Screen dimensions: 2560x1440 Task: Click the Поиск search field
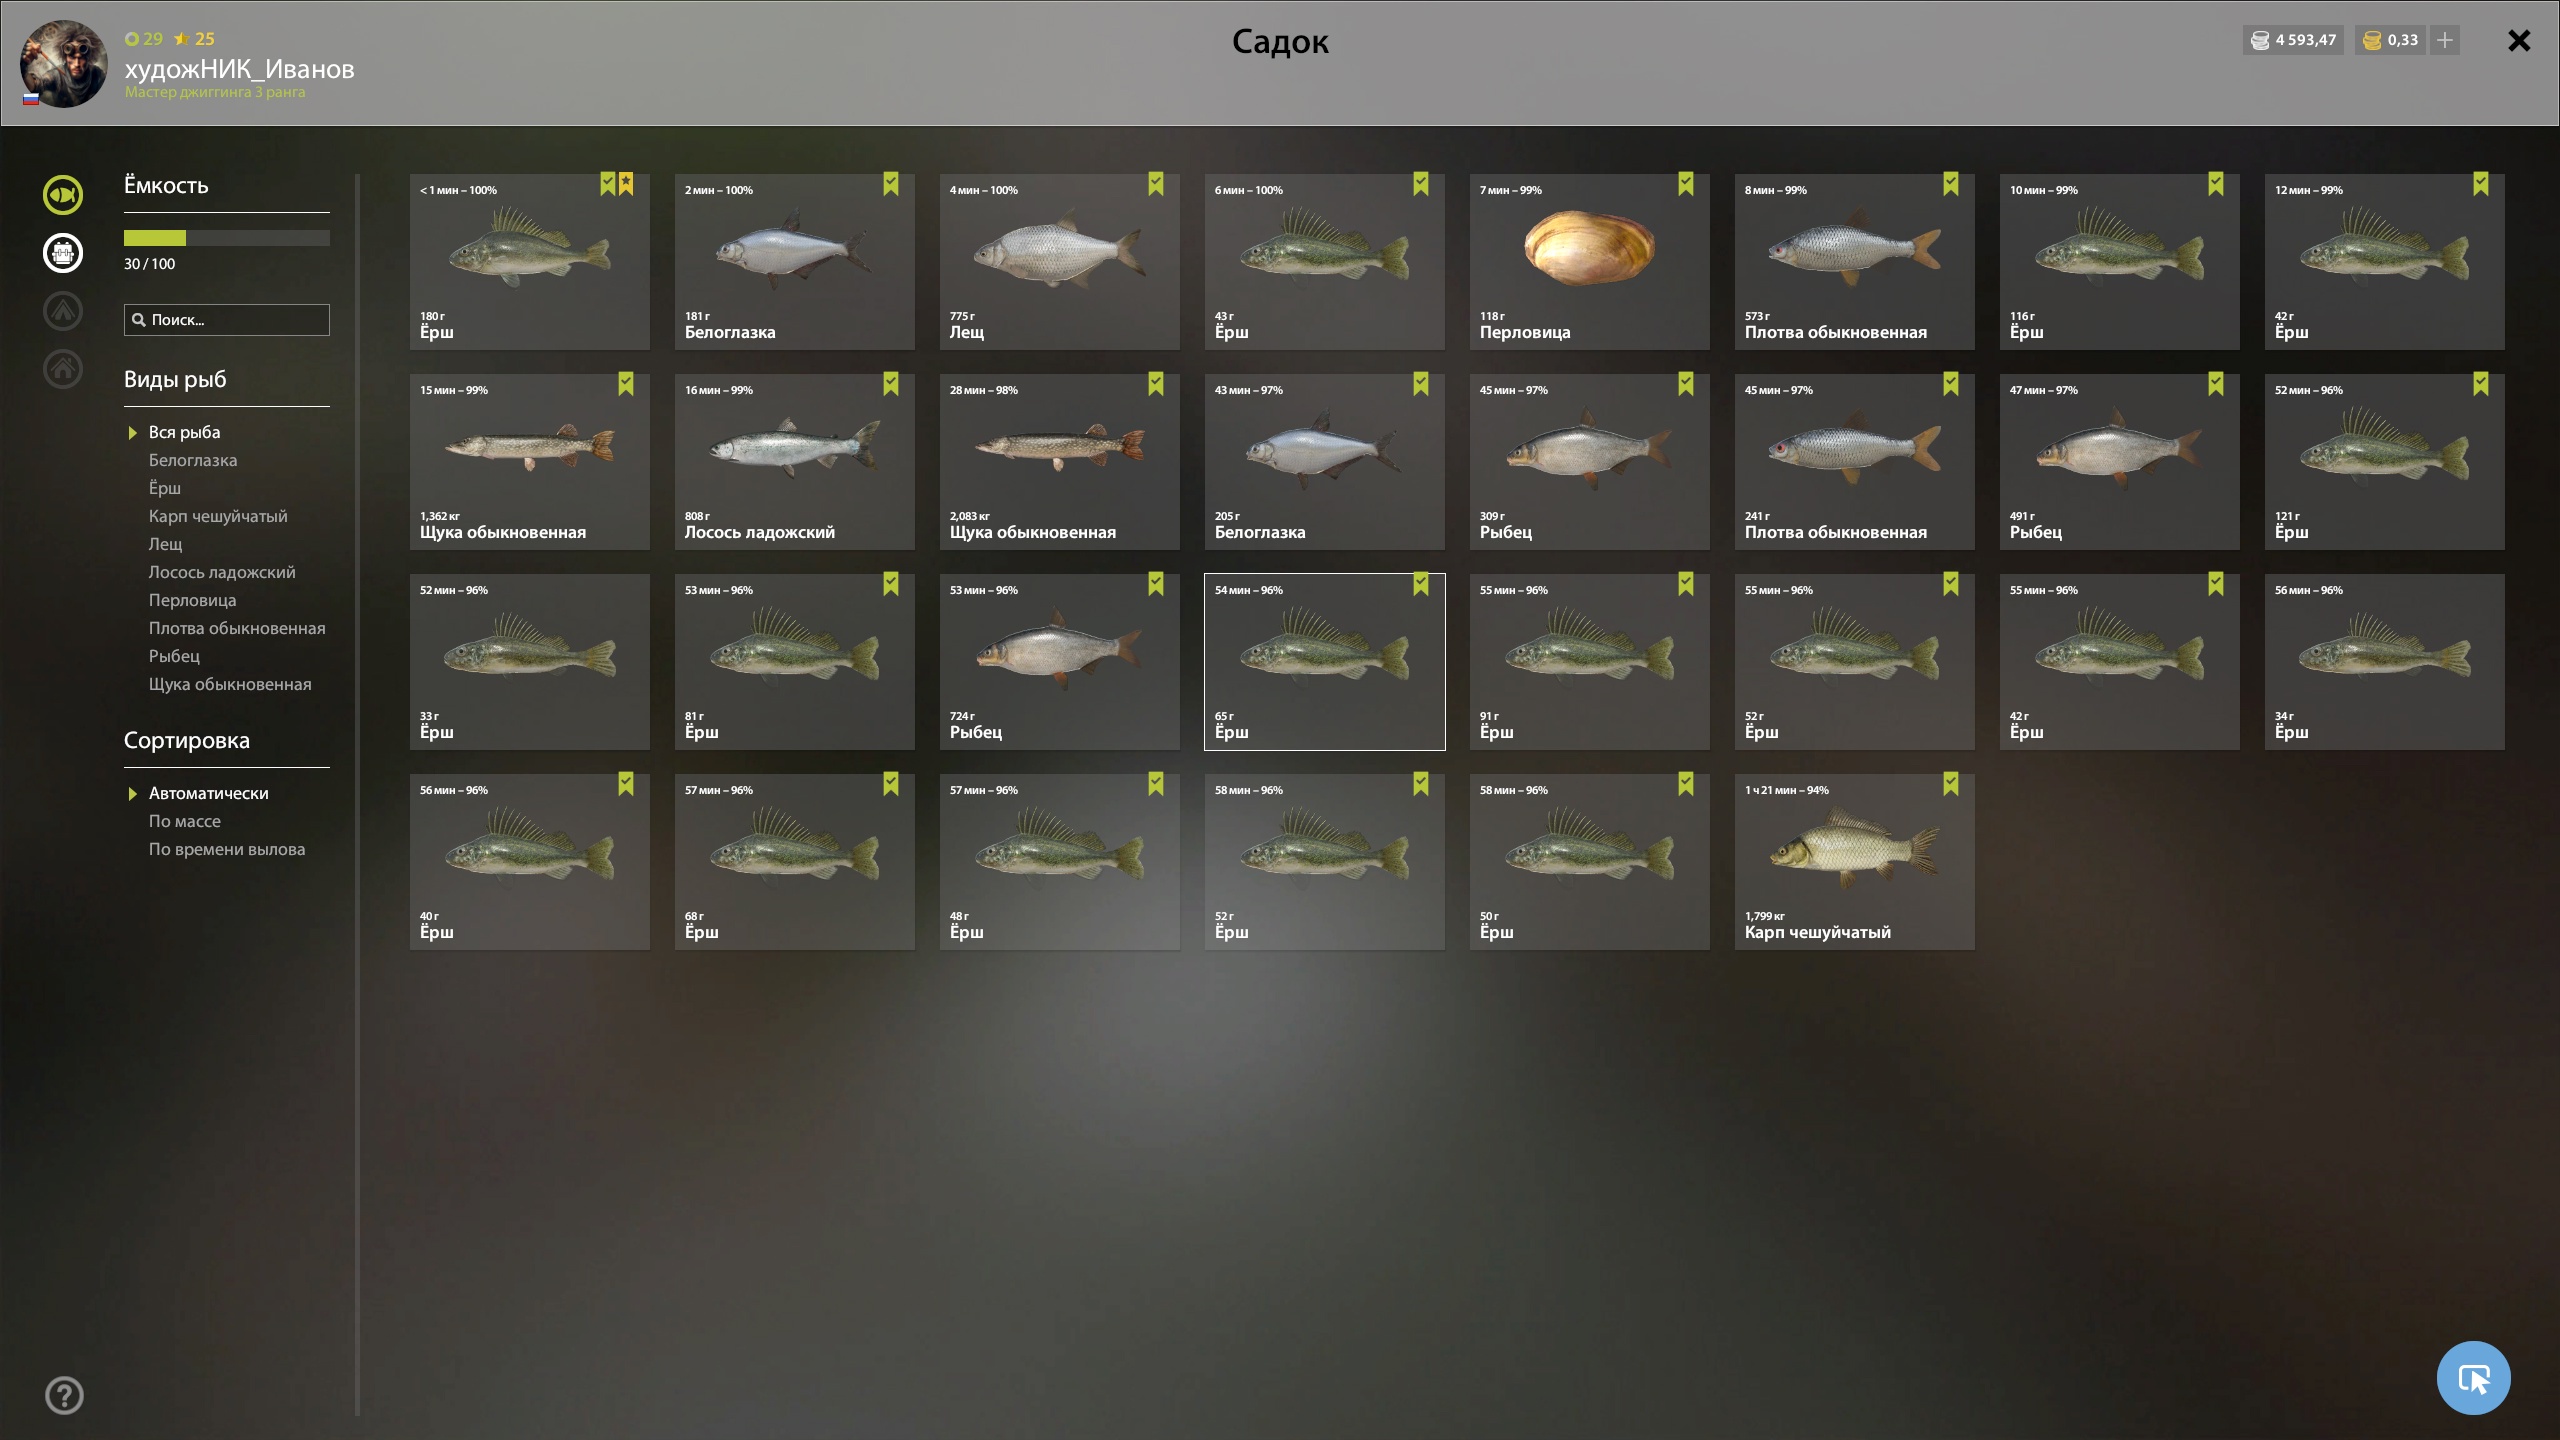[227, 320]
